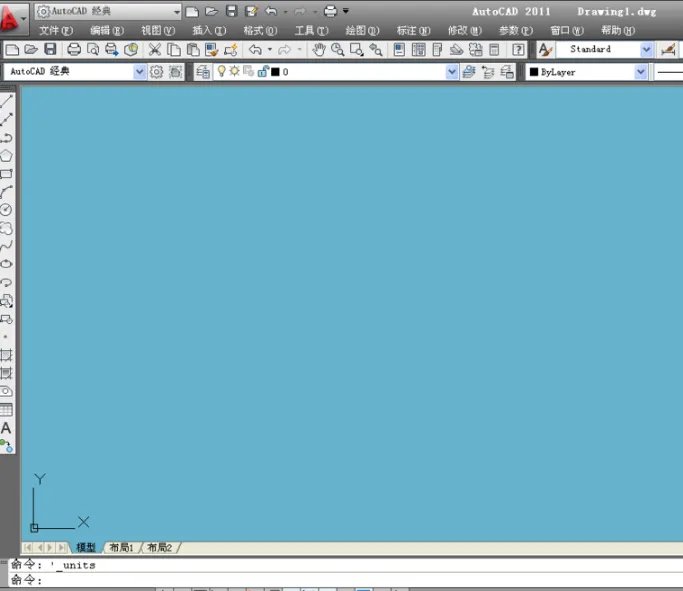Select the Rectangle draw tool
Viewport: 683px width, 591px height.
coord(7,173)
